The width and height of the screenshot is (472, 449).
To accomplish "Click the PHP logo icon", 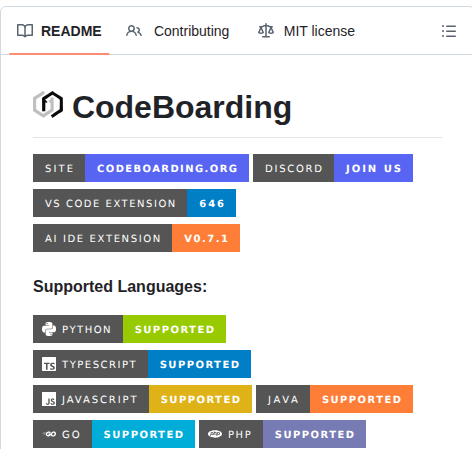I will [x=215, y=434].
